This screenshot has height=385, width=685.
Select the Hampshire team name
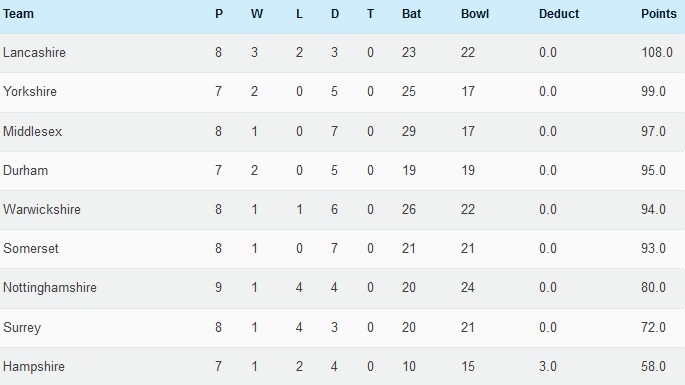click(x=34, y=367)
